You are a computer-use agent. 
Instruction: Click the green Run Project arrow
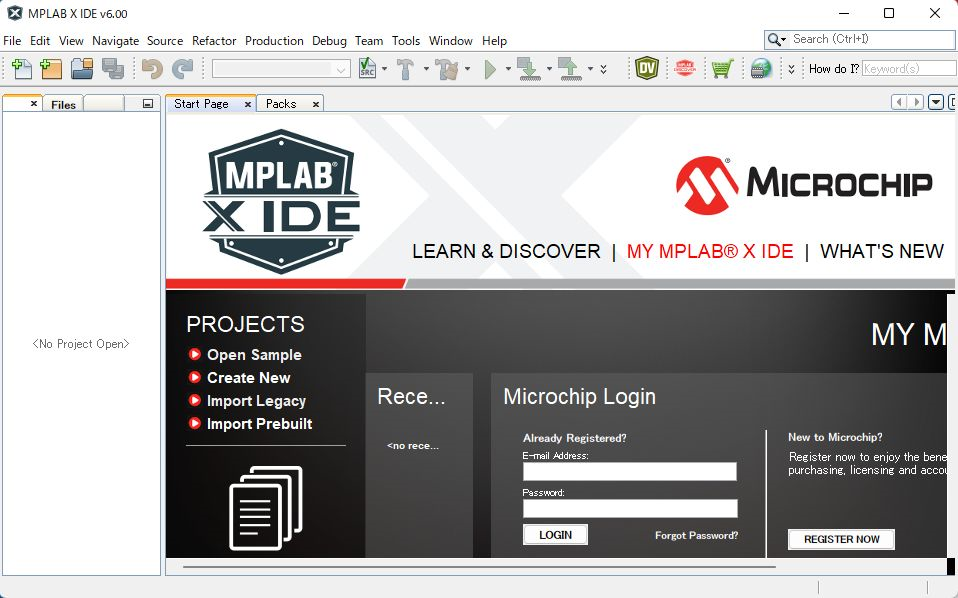click(490, 69)
